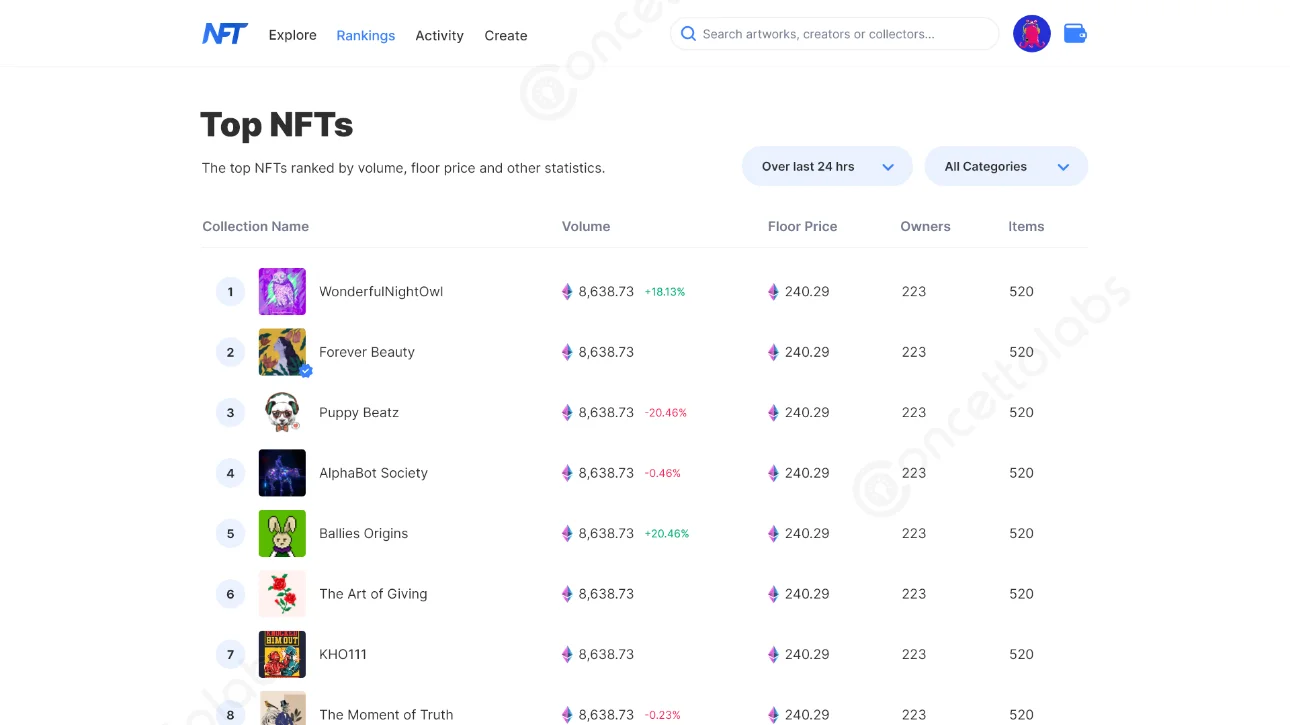The height and width of the screenshot is (725, 1290).
Task: Open the AlphaBot Society collection
Action: tap(373, 472)
